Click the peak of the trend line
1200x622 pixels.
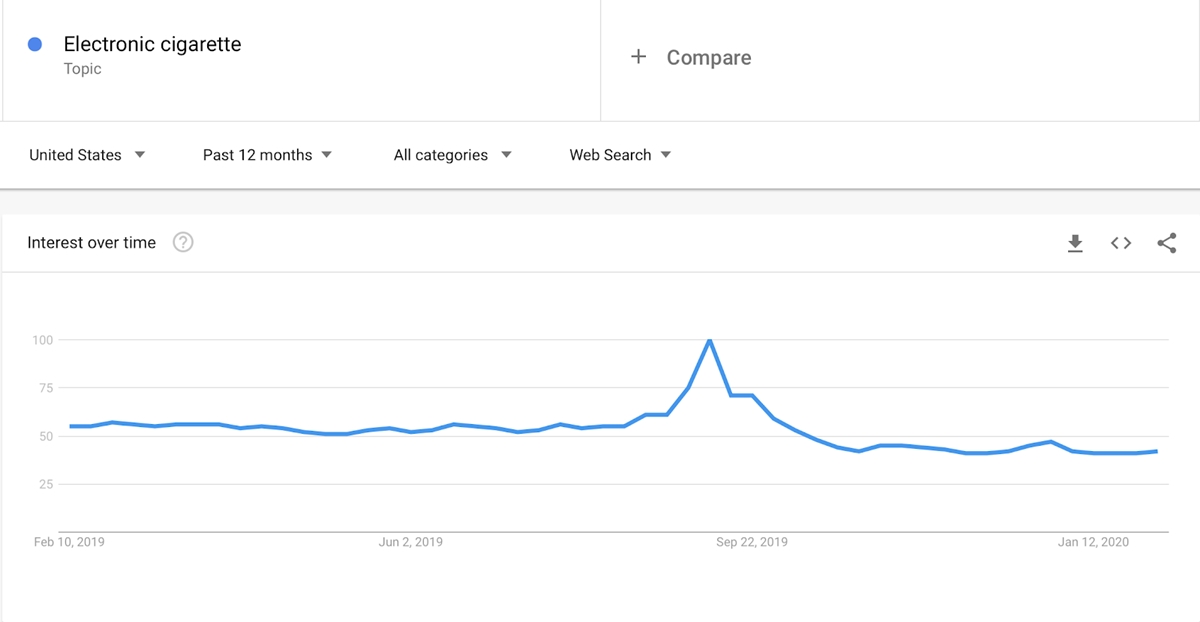pos(709,341)
